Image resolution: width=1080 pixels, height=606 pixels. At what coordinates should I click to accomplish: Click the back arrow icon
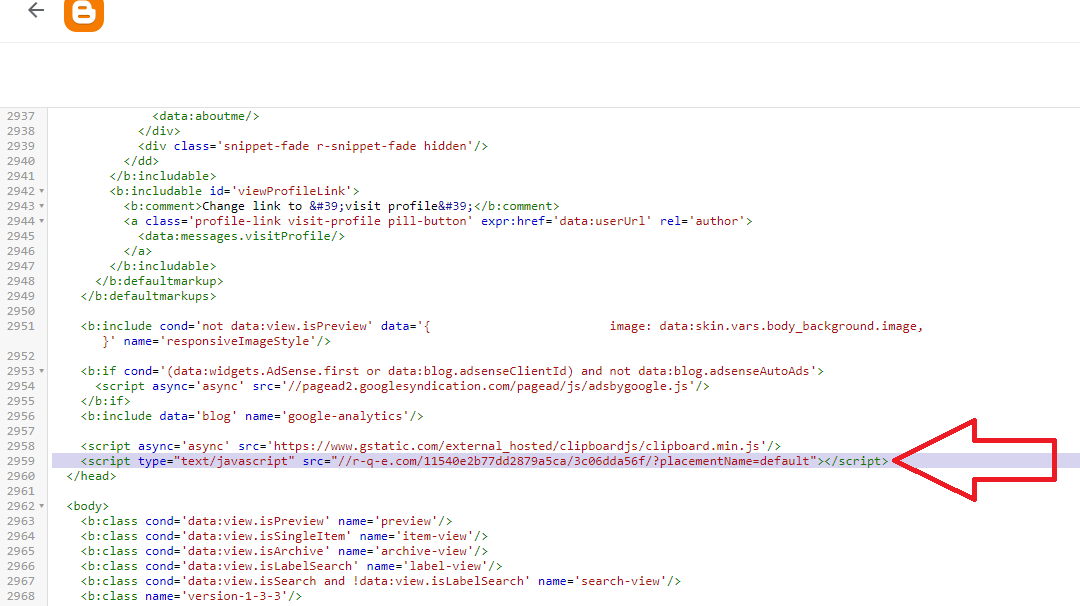click(36, 11)
